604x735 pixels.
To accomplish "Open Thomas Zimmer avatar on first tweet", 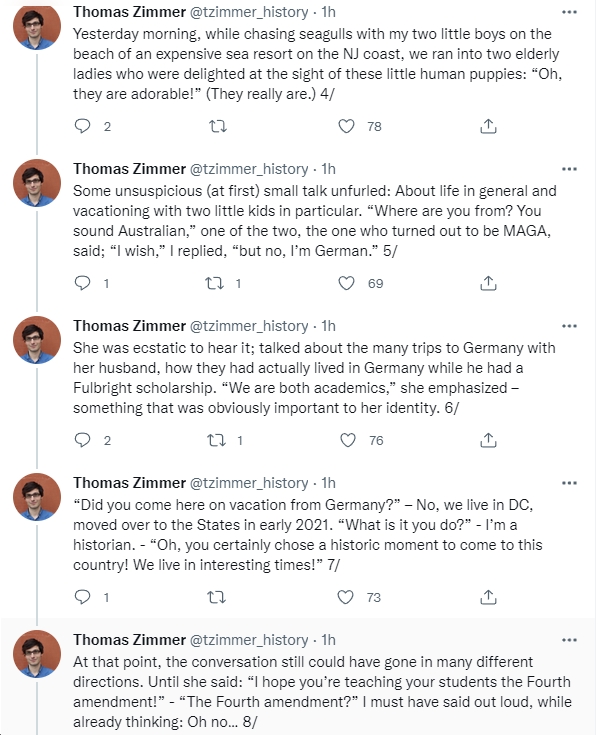I will point(37,26).
